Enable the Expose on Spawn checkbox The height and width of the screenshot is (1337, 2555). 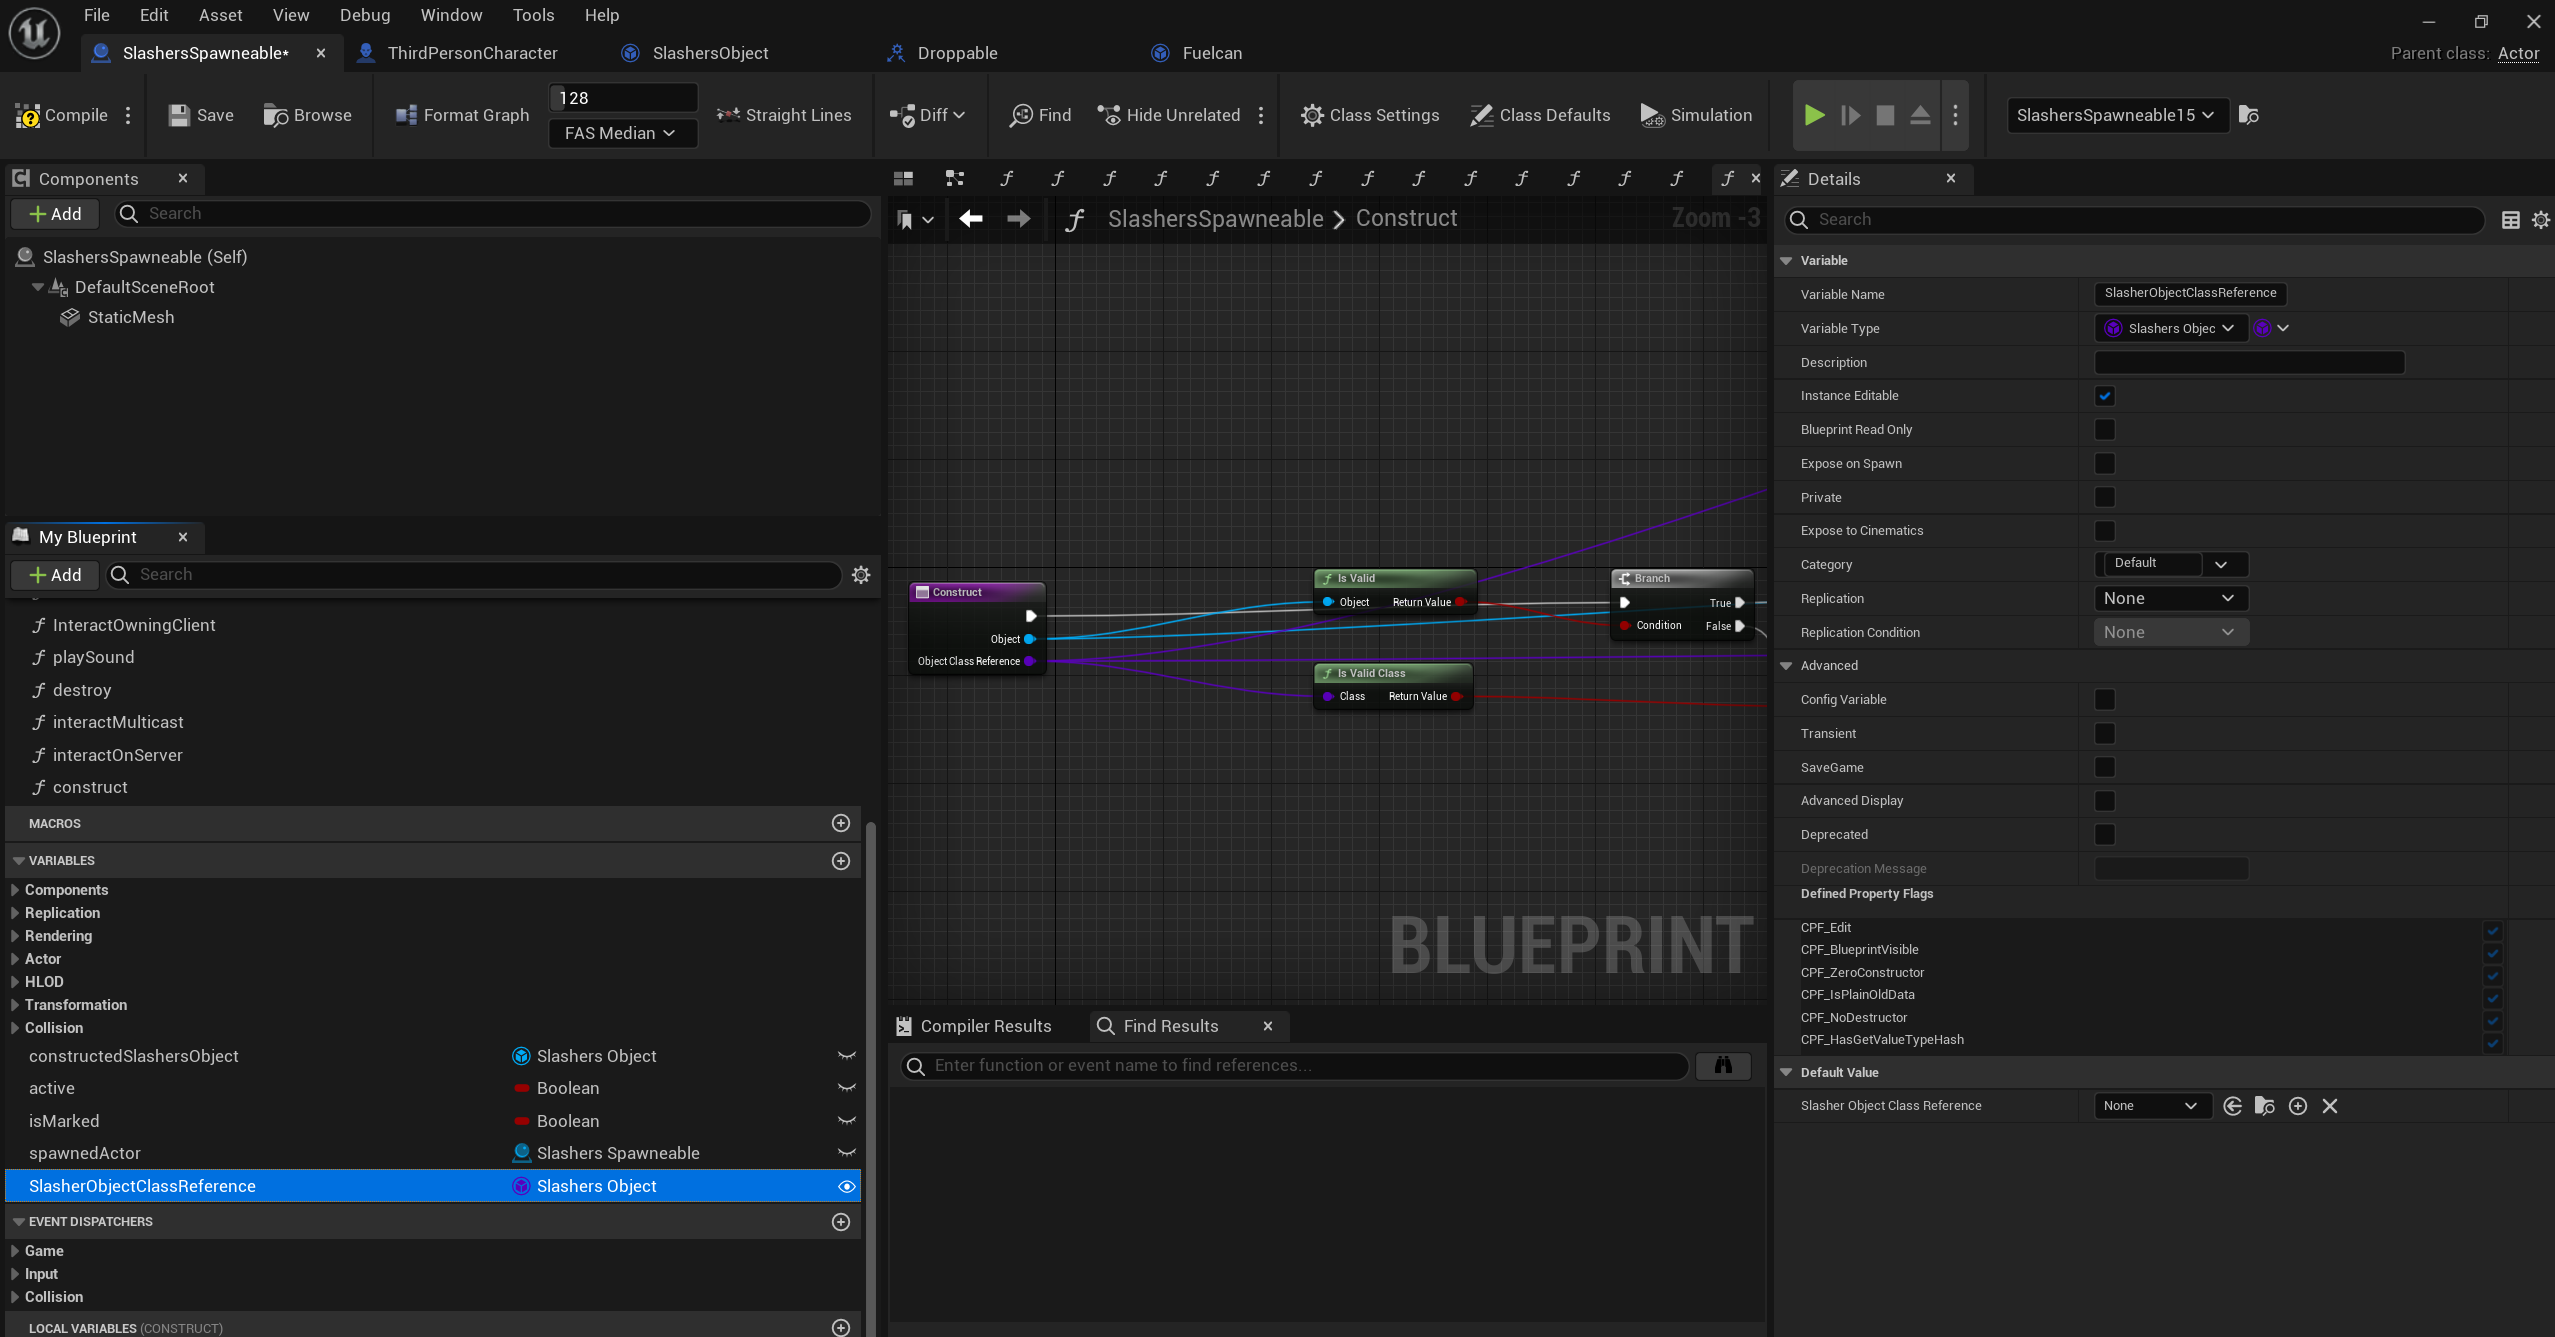click(2105, 464)
